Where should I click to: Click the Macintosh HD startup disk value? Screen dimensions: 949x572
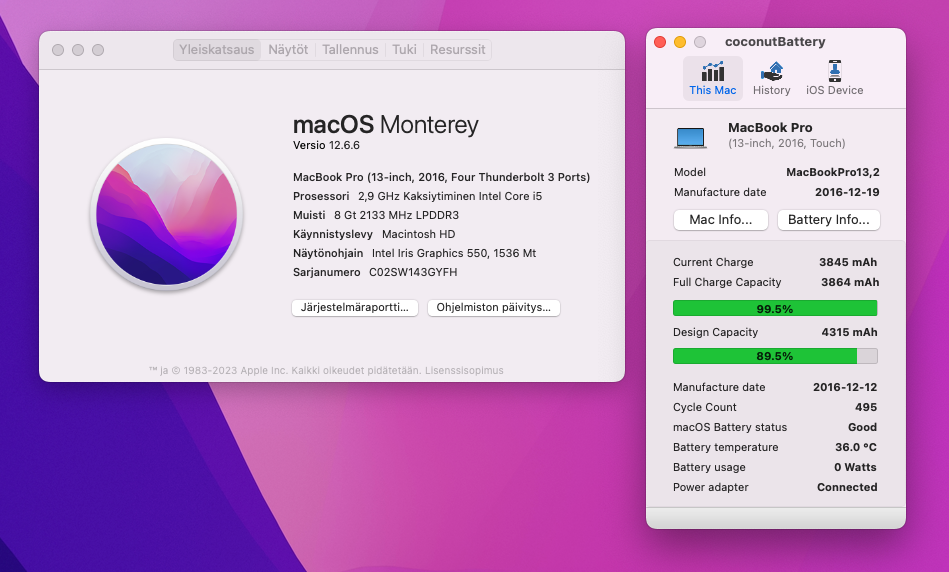click(418, 234)
